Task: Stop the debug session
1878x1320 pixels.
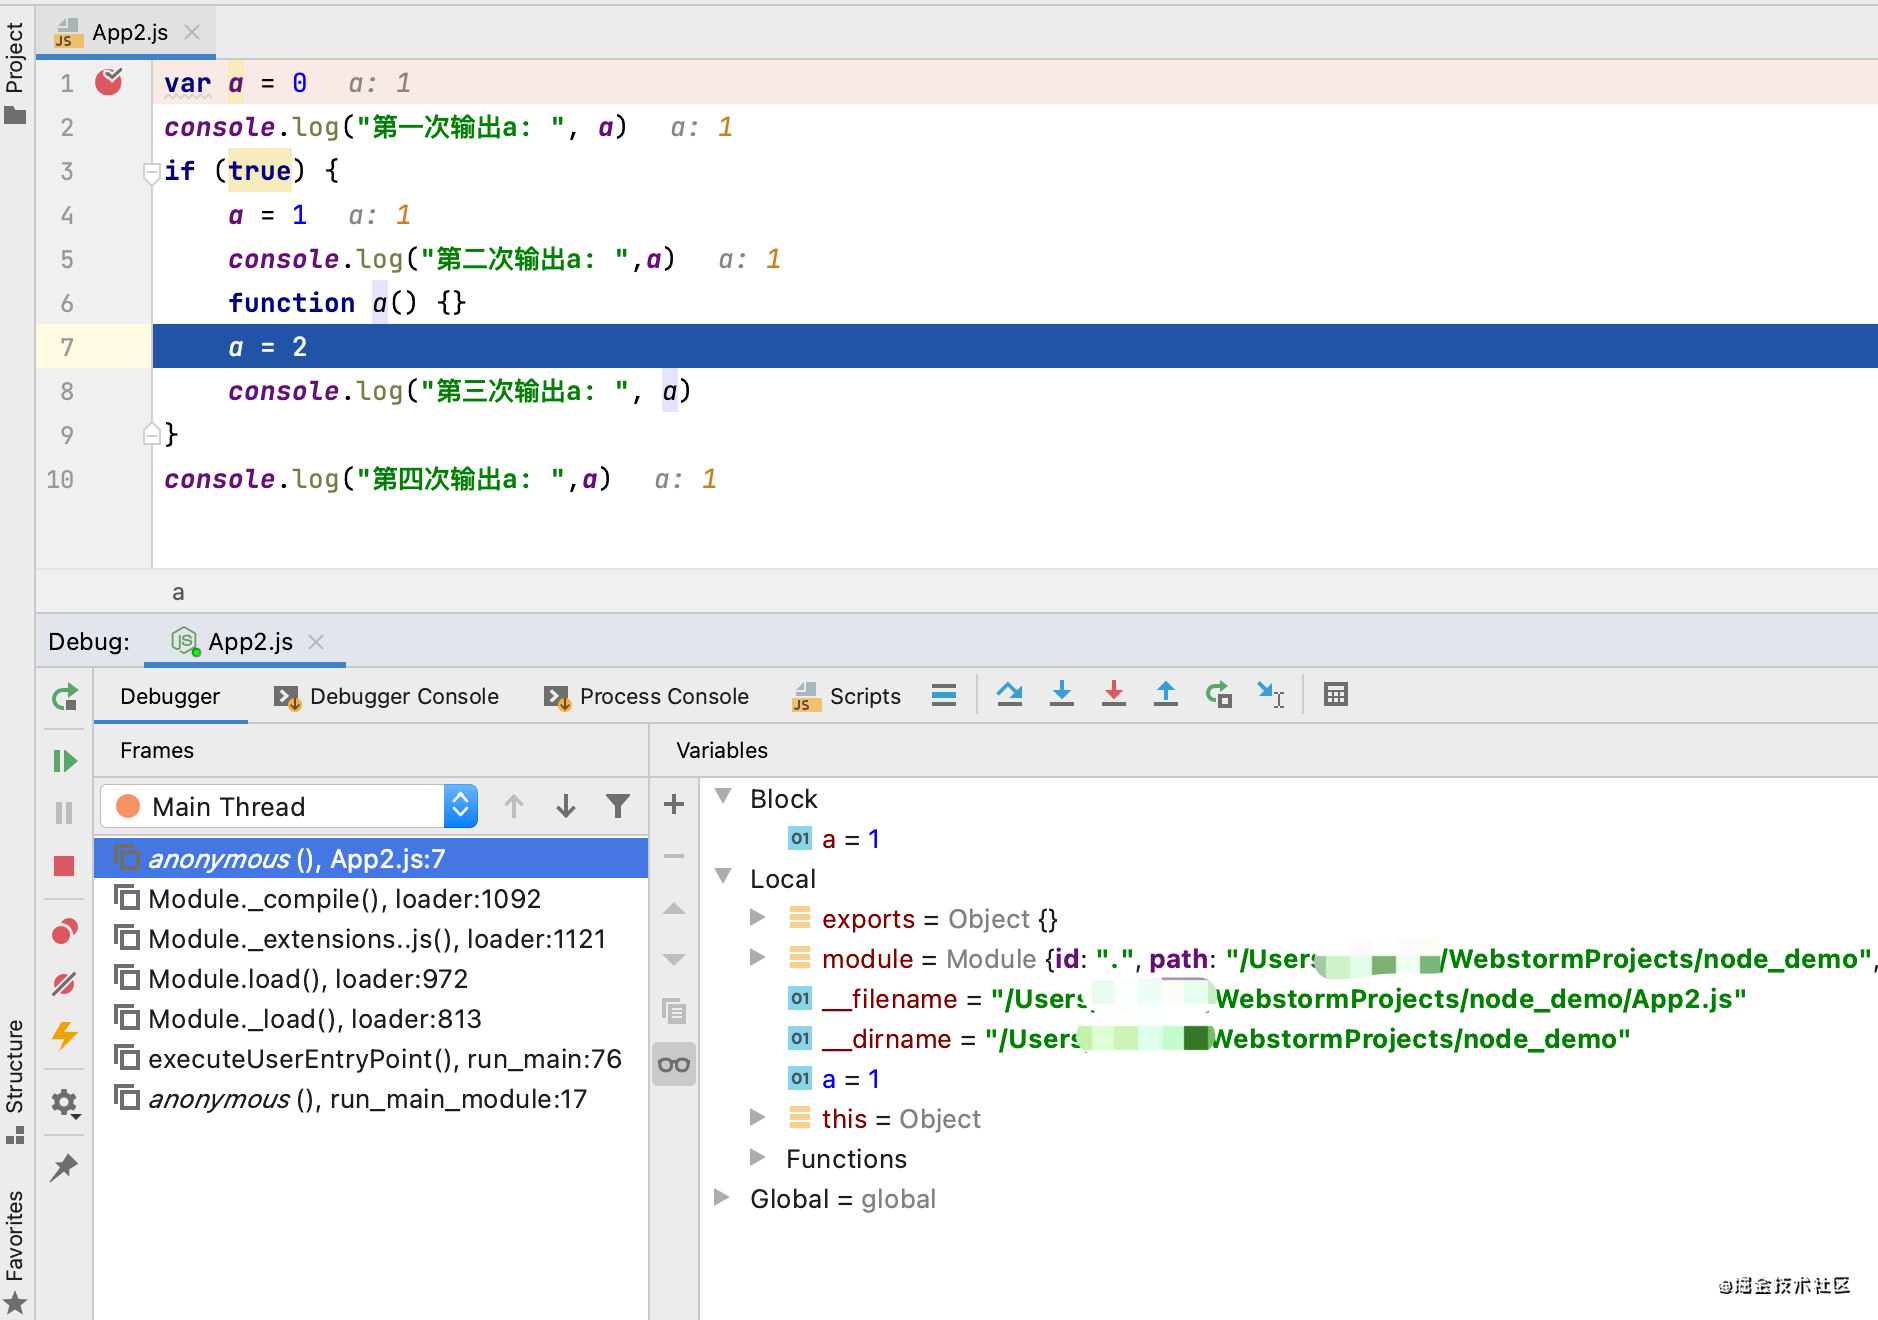Action: click(64, 866)
